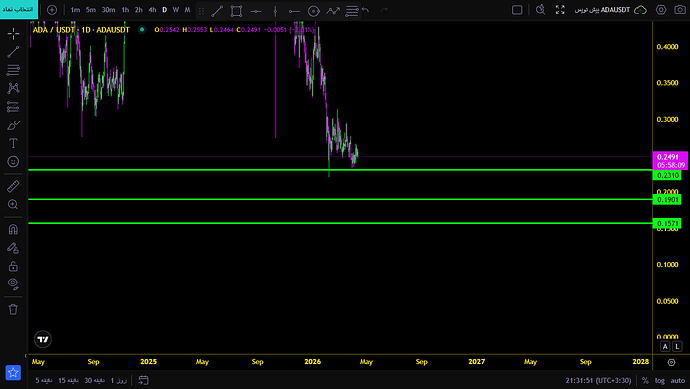
Task: Select the 1 روز range button
Action: pyautogui.click(x=119, y=380)
